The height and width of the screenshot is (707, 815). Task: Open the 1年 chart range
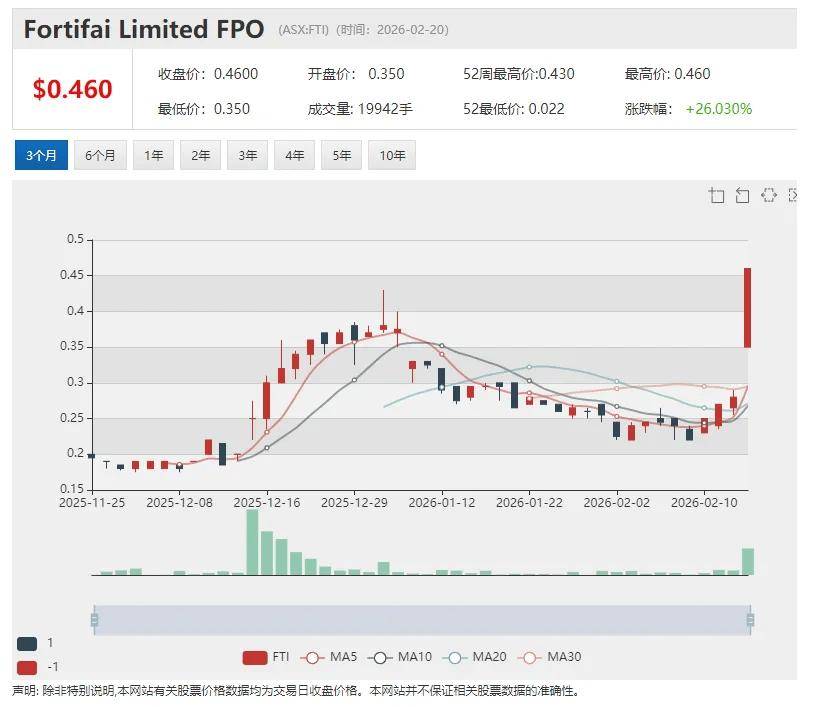click(153, 155)
